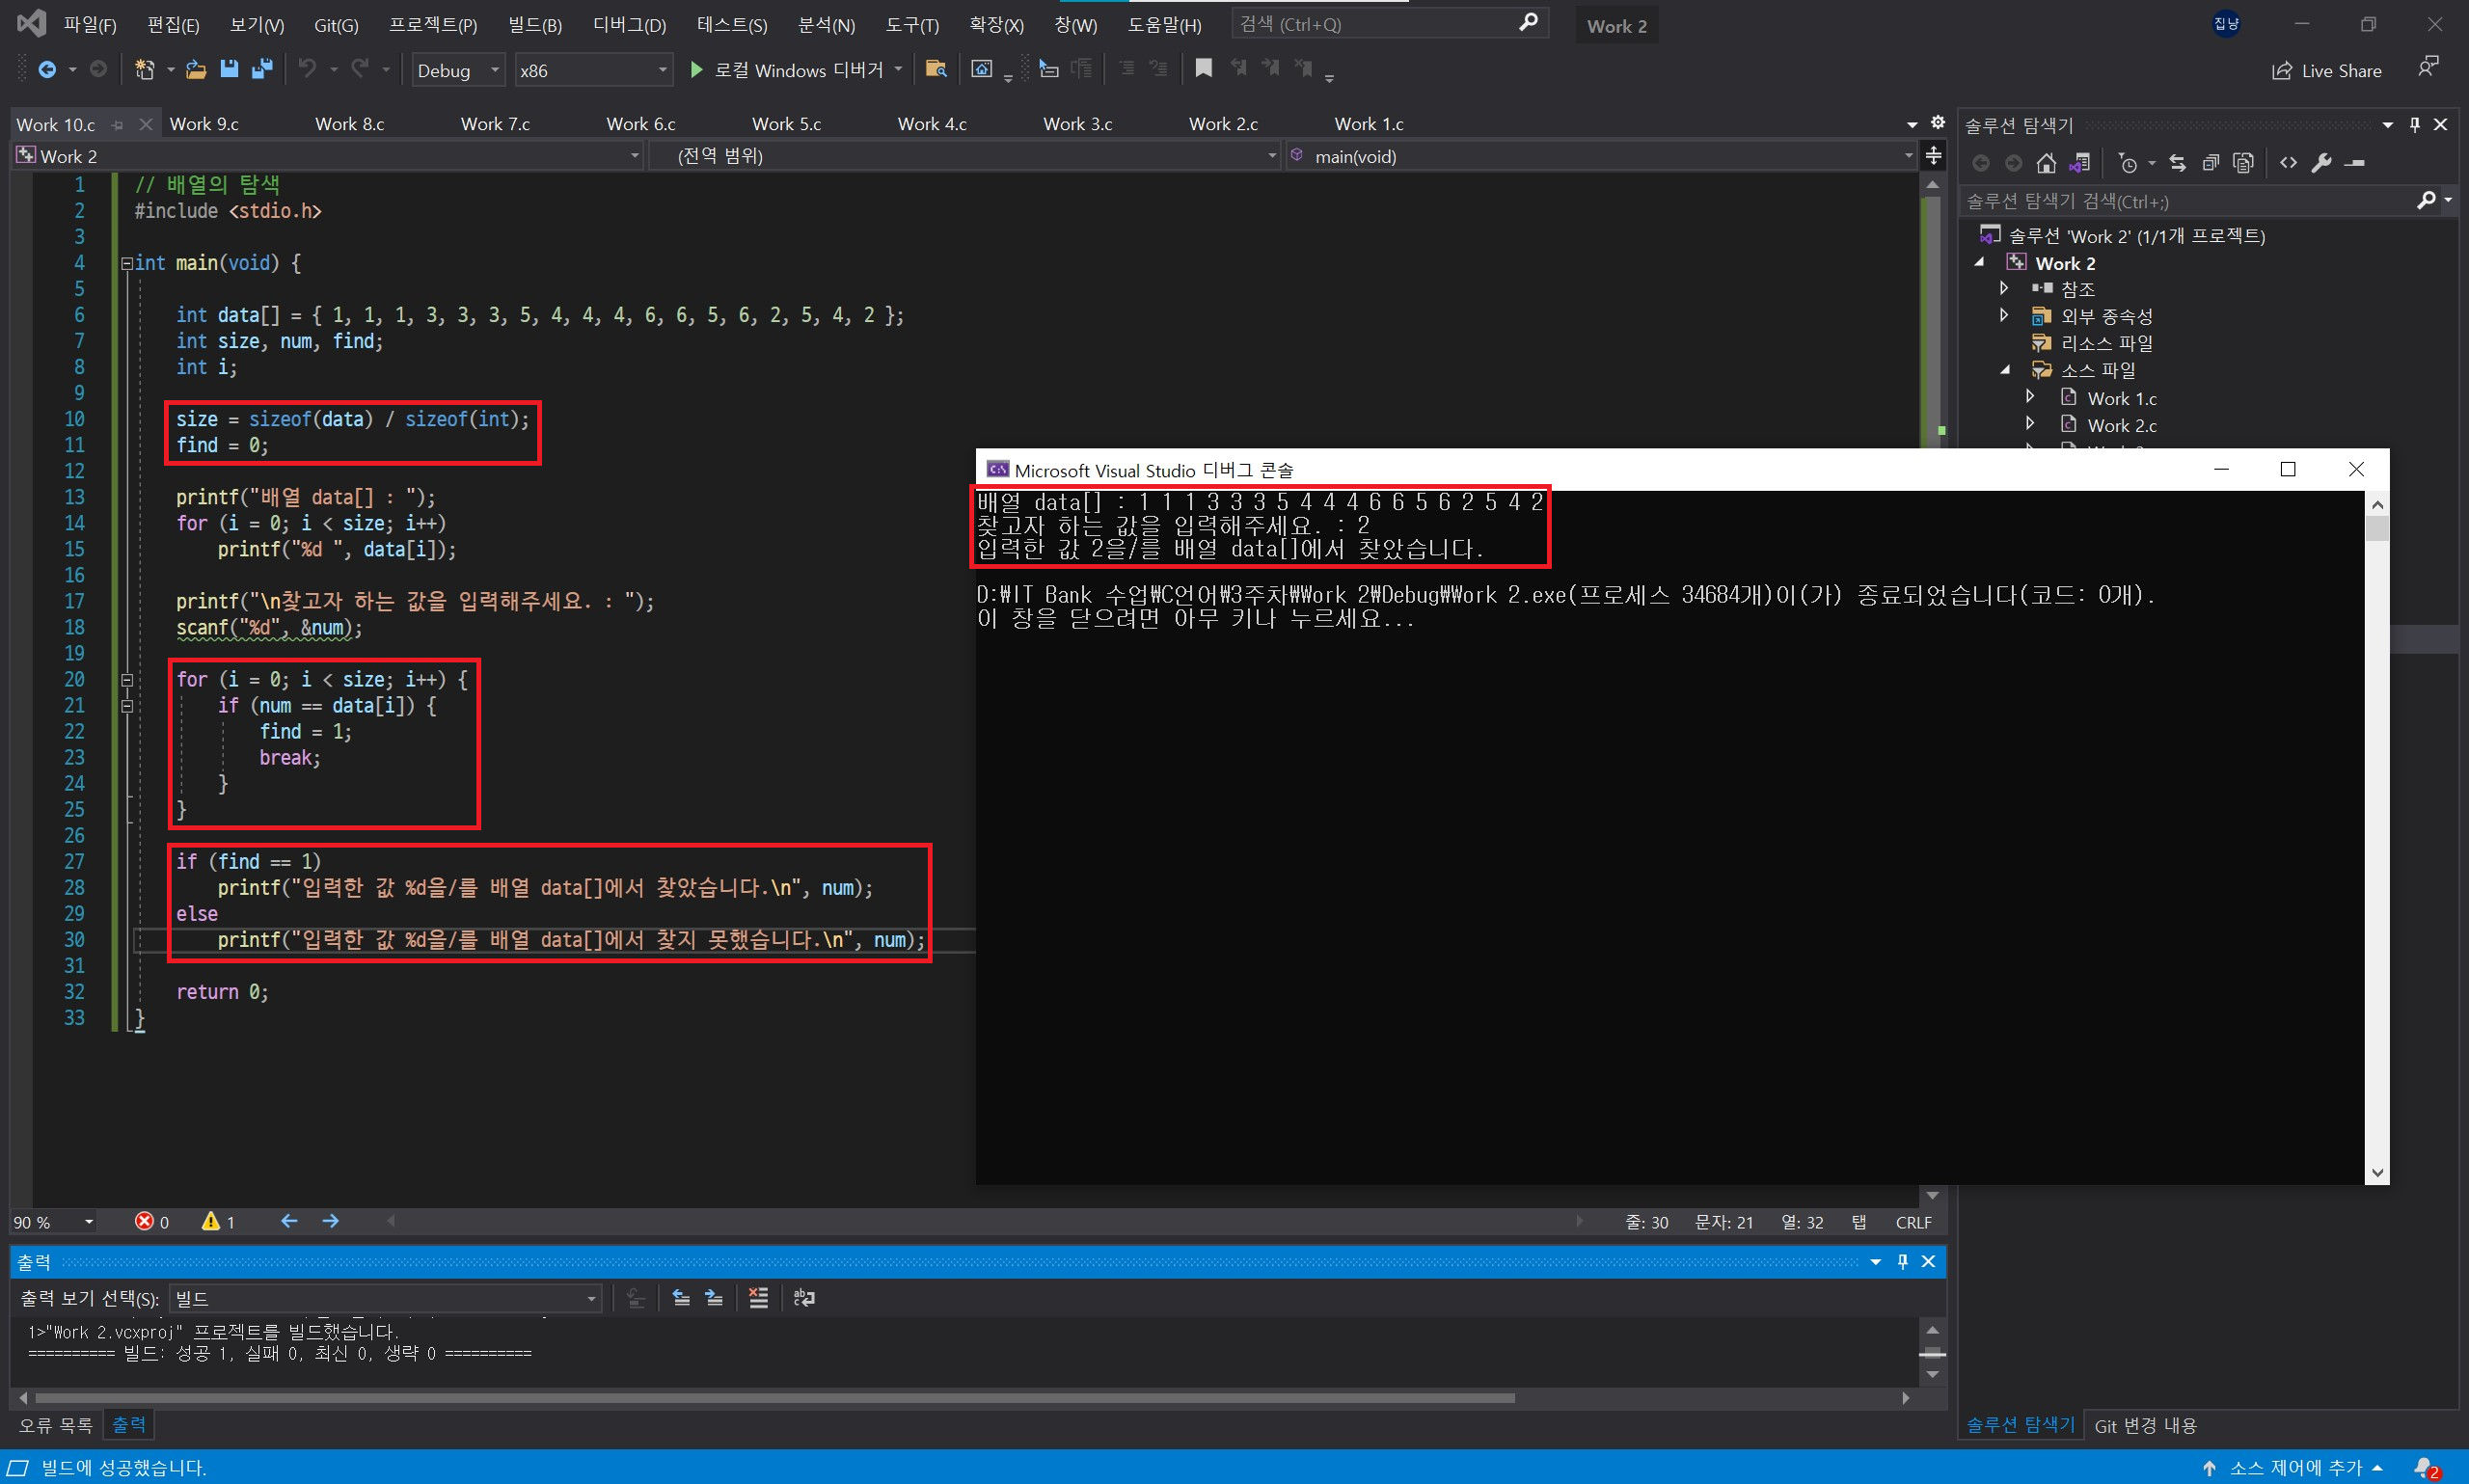Screen dimensions: 2469x1484
Task: Toggle a bookmark with the bookmark icon
Action: [x=1203, y=68]
